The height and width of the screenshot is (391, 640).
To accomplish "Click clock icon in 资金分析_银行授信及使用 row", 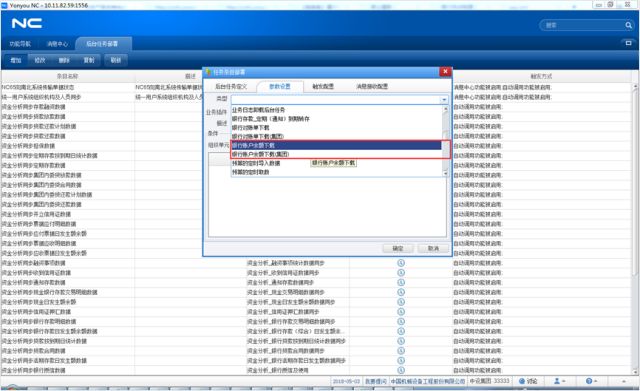I will (x=401, y=370).
